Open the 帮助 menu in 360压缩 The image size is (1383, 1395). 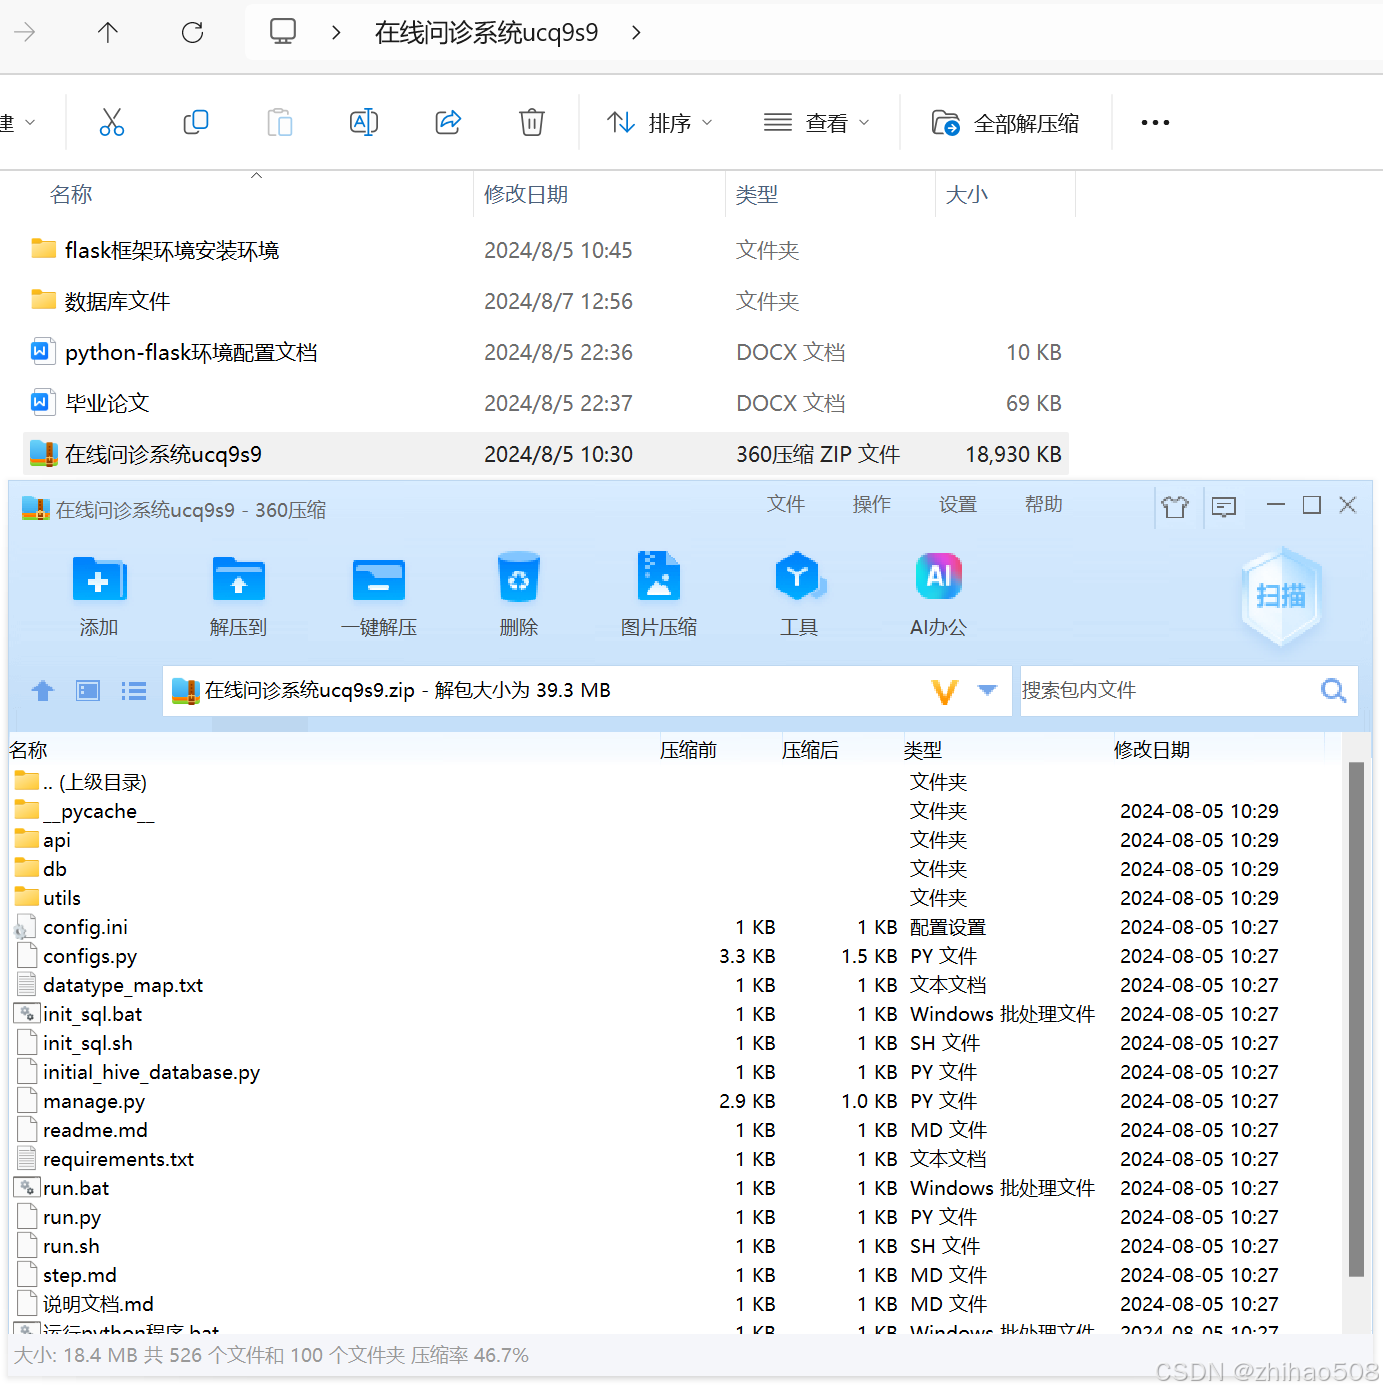click(1043, 505)
